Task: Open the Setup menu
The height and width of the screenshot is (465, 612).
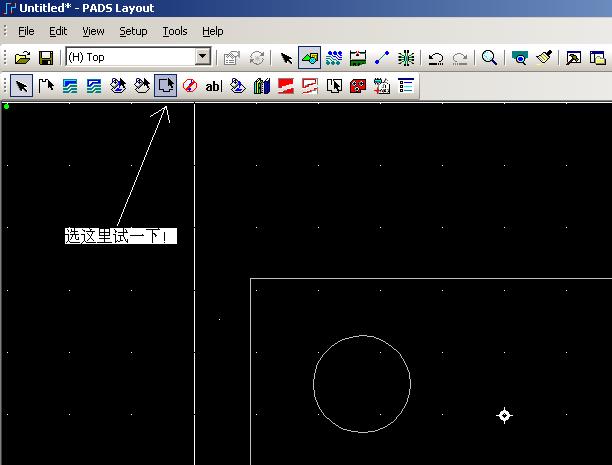Action: 133,31
